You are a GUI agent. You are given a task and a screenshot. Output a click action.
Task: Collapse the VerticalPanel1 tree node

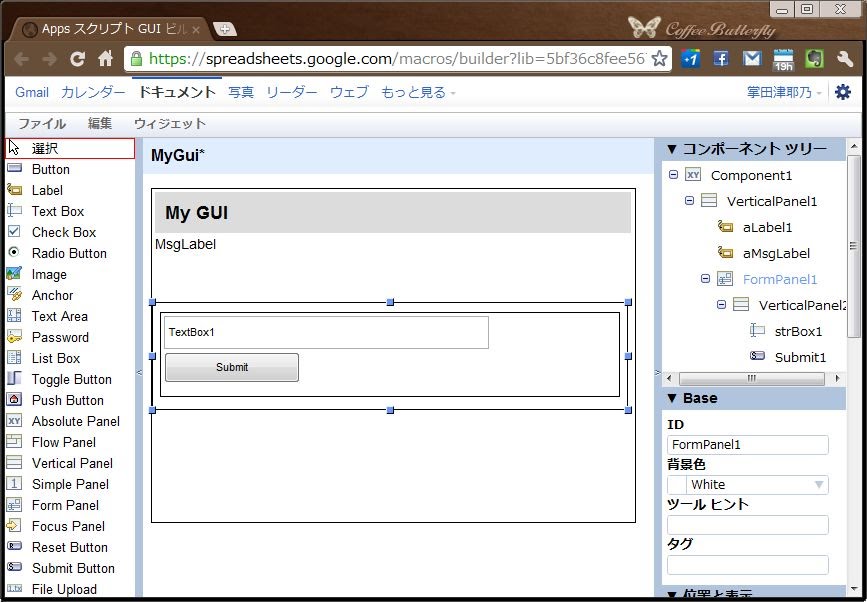coord(690,201)
